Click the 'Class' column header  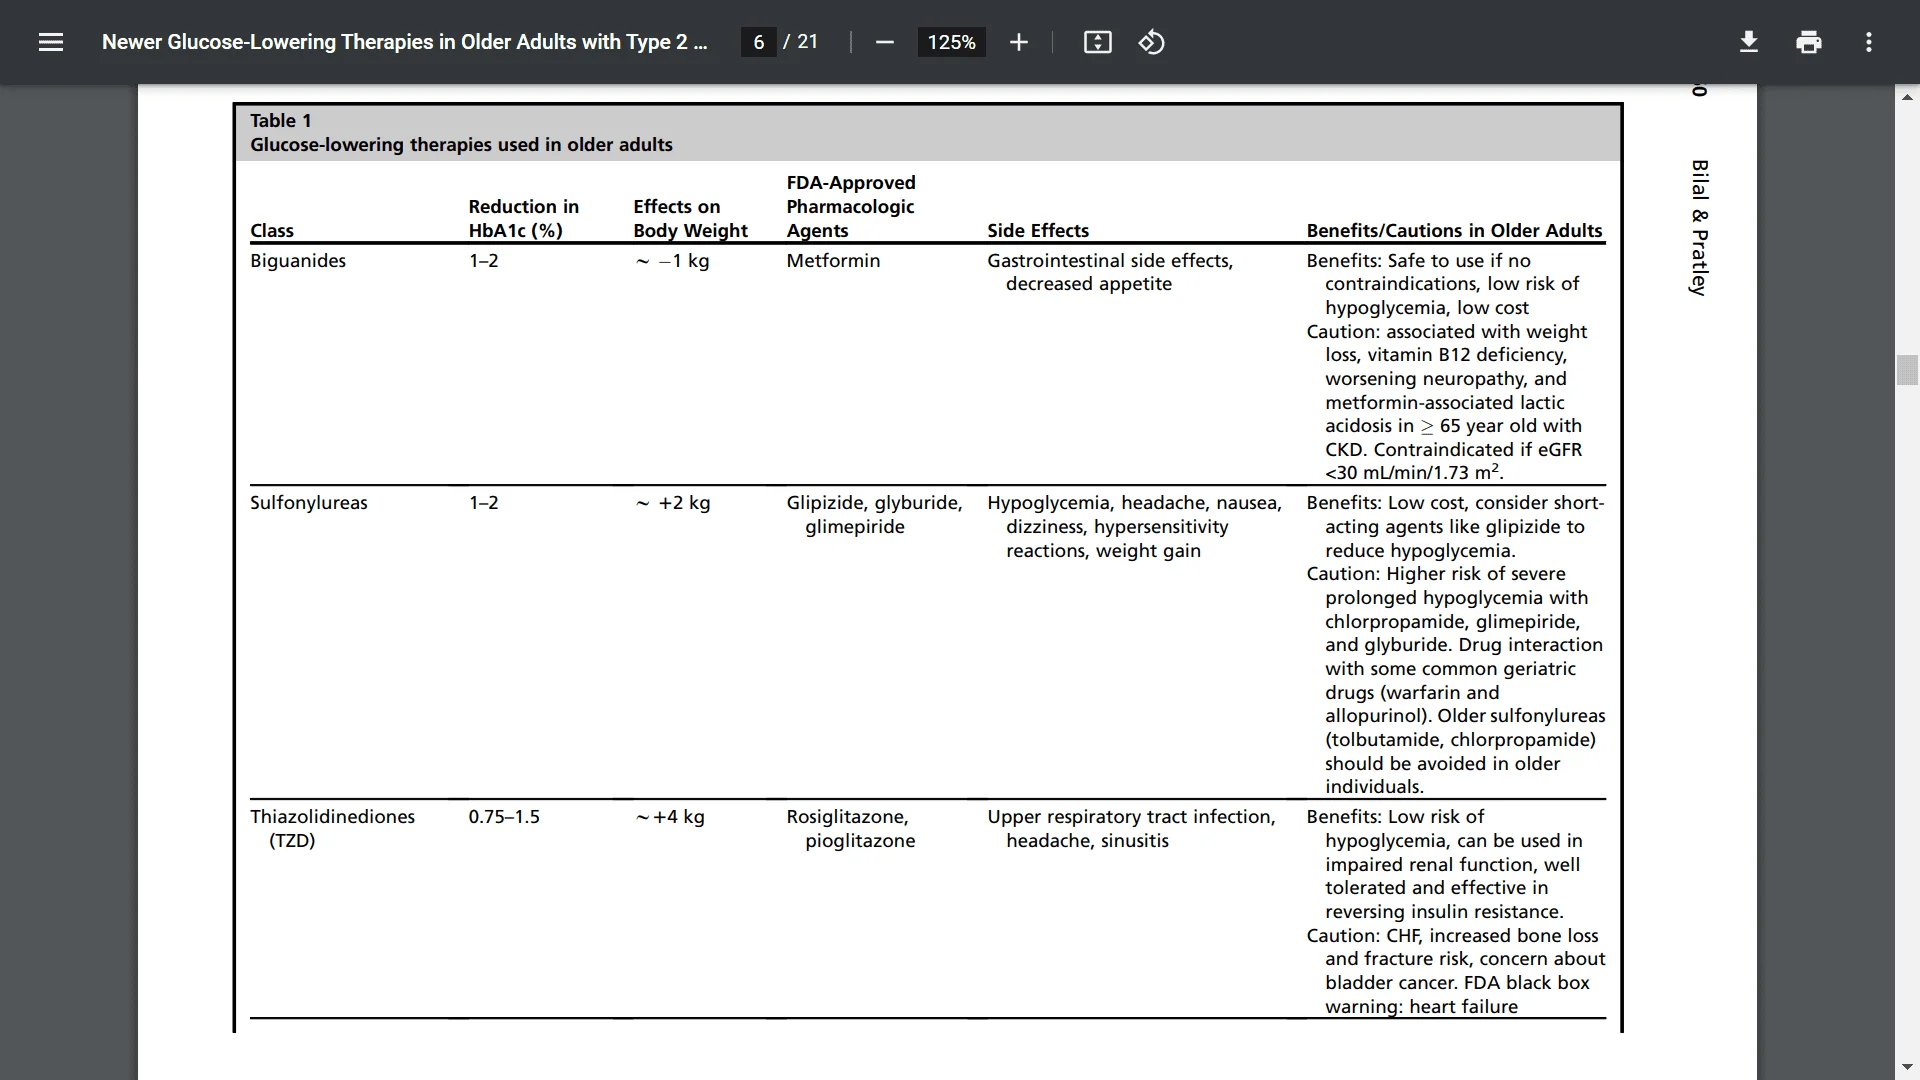(272, 231)
